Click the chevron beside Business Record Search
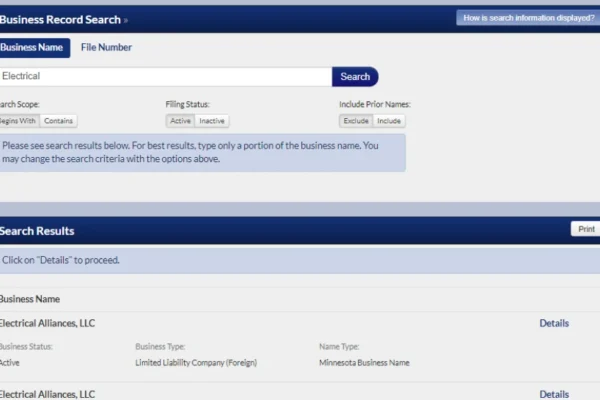 126,20
